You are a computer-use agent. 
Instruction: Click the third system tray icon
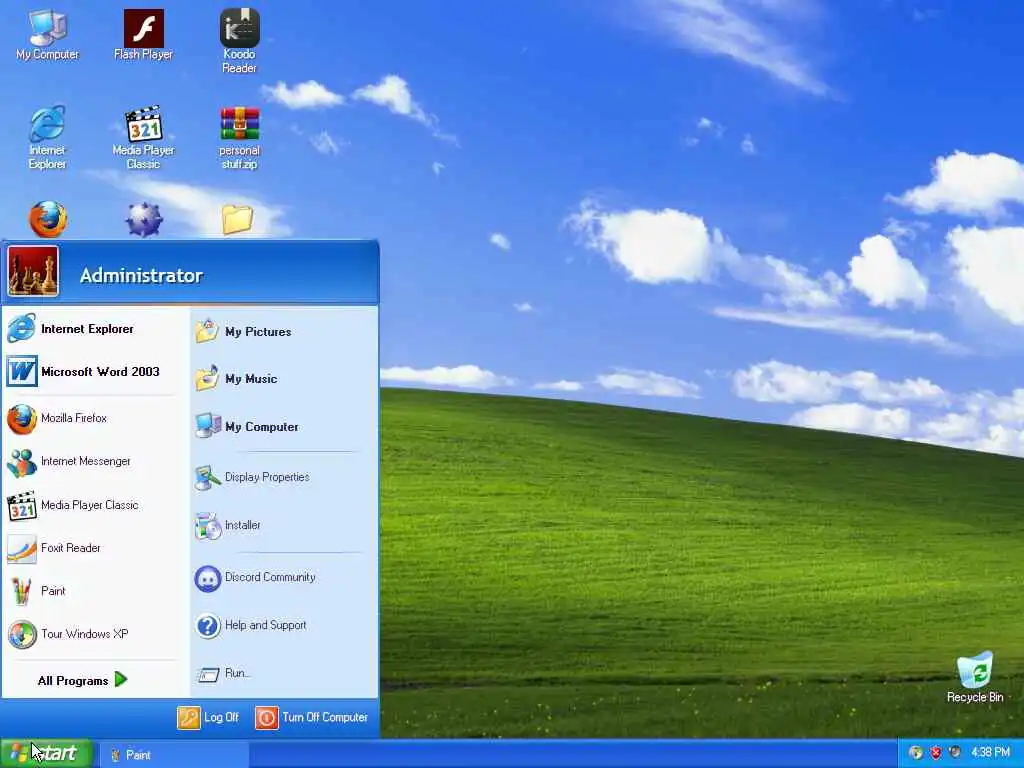click(955, 752)
